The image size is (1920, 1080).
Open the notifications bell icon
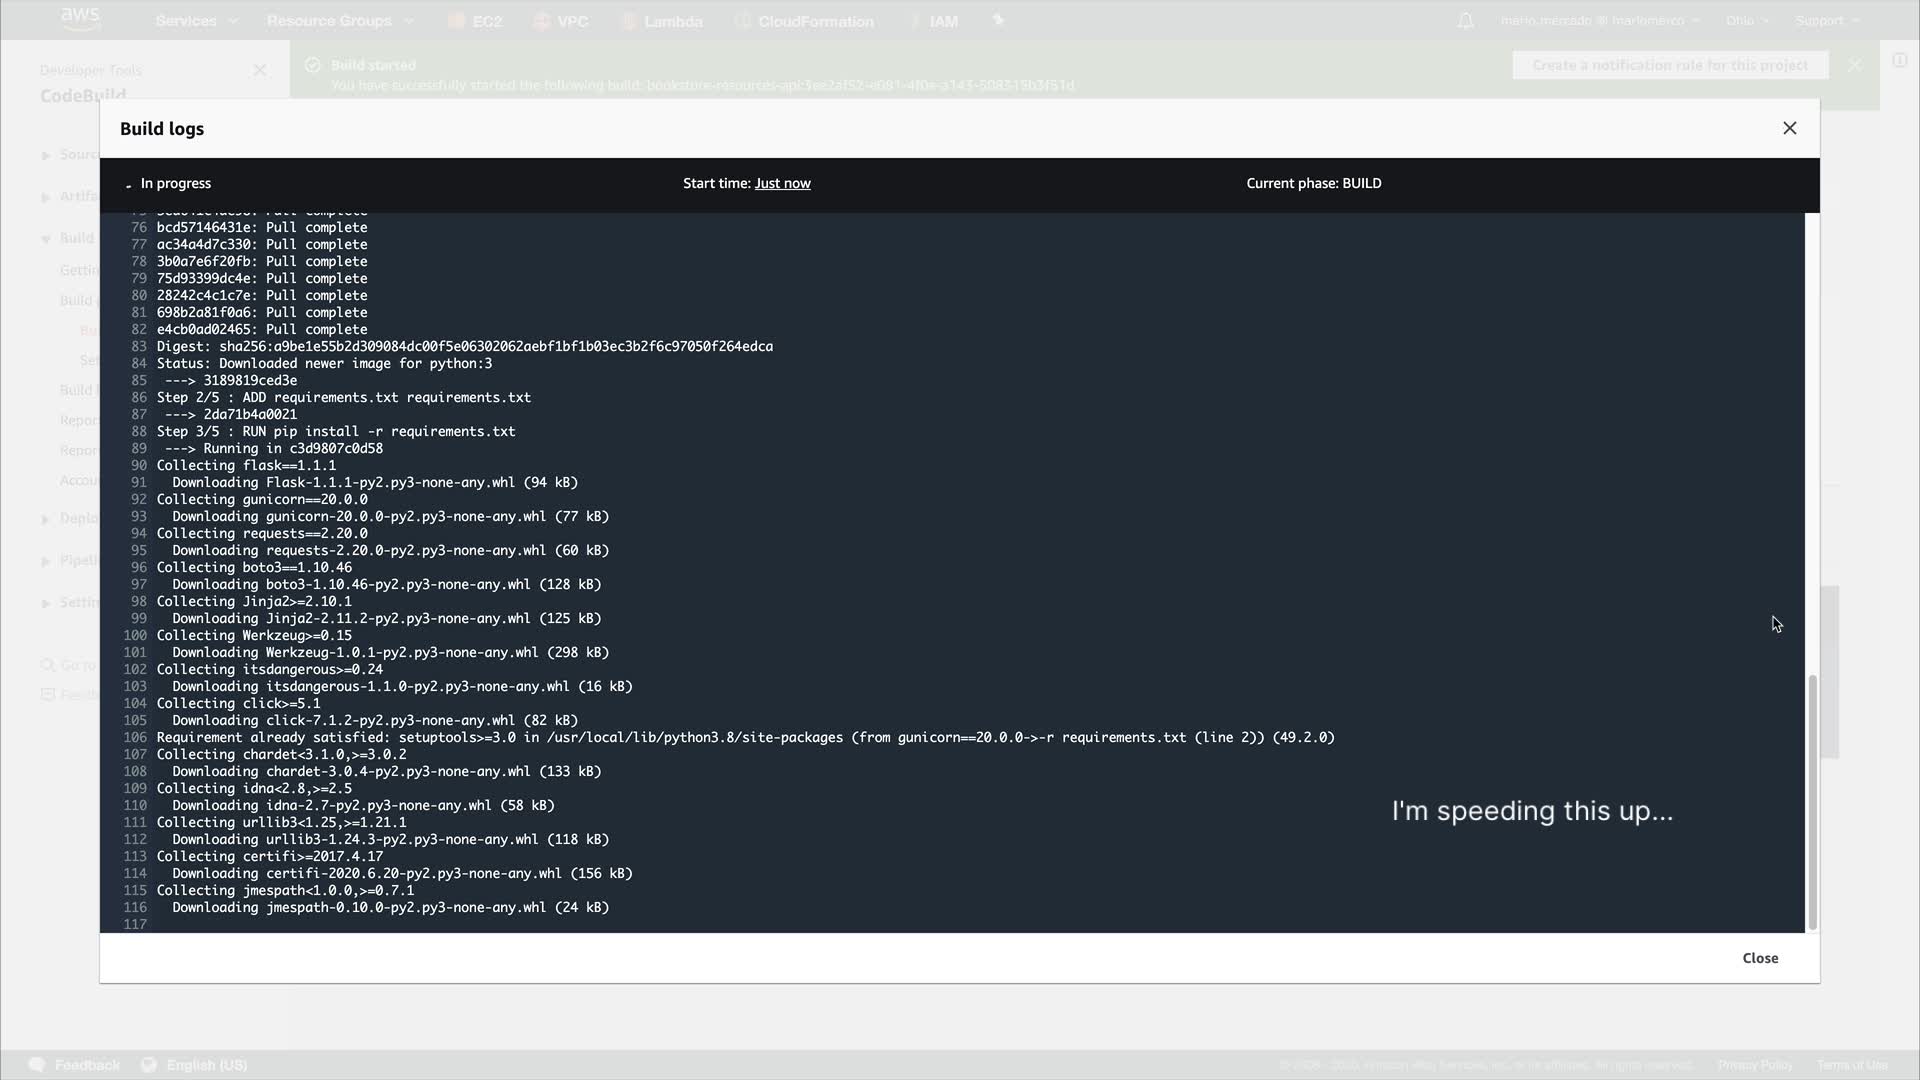[x=1465, y=21]
